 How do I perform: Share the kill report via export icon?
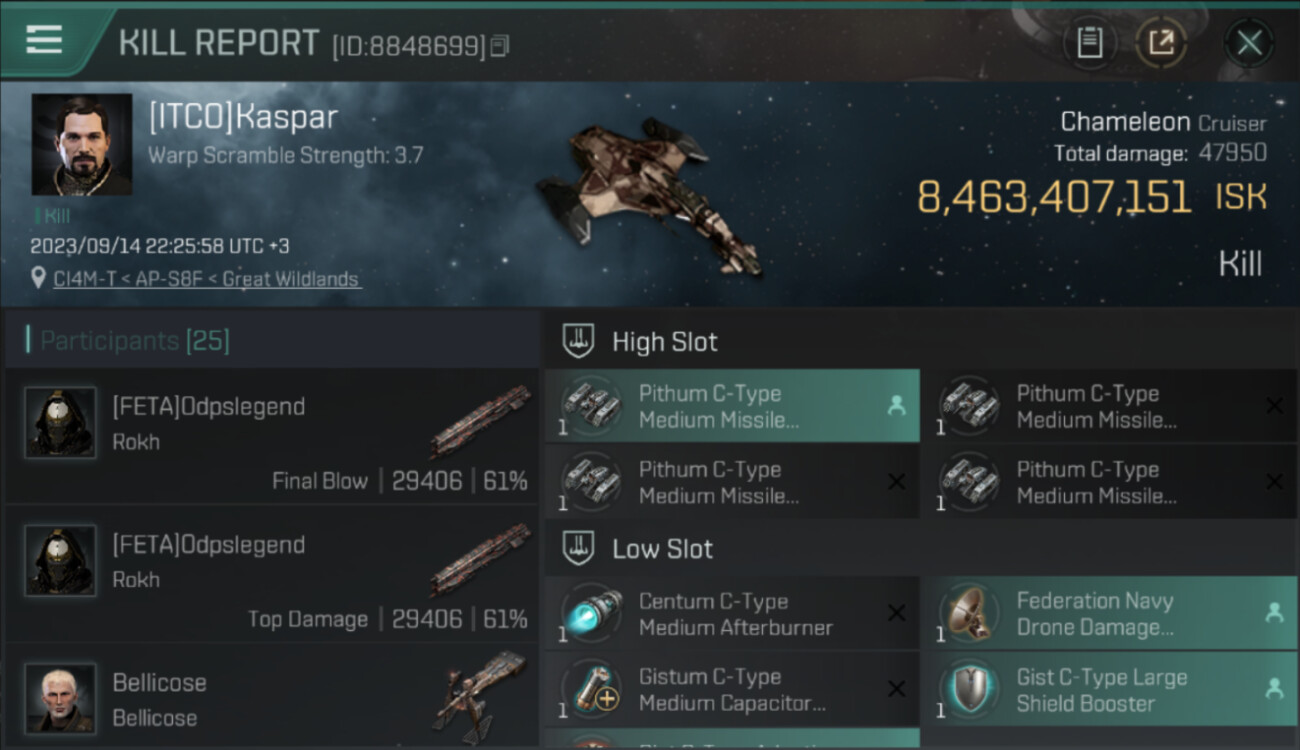[1161, 42]
